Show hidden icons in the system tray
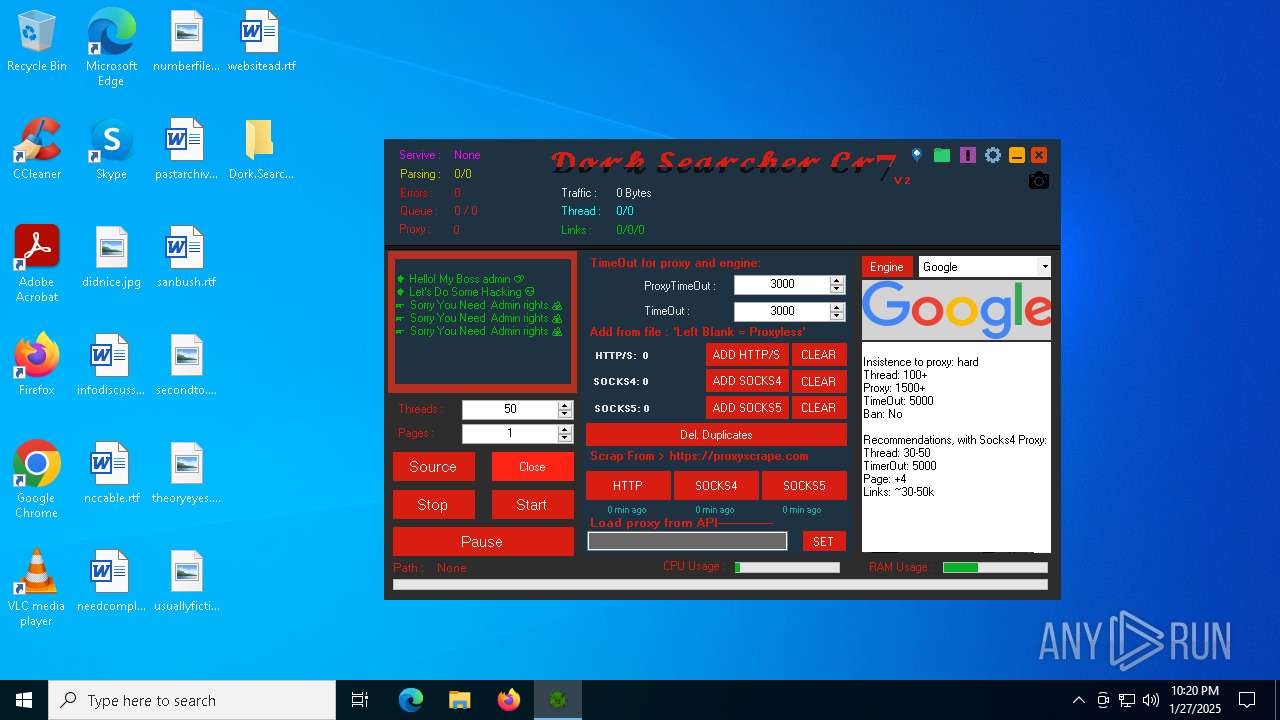 pos(1078,700)
